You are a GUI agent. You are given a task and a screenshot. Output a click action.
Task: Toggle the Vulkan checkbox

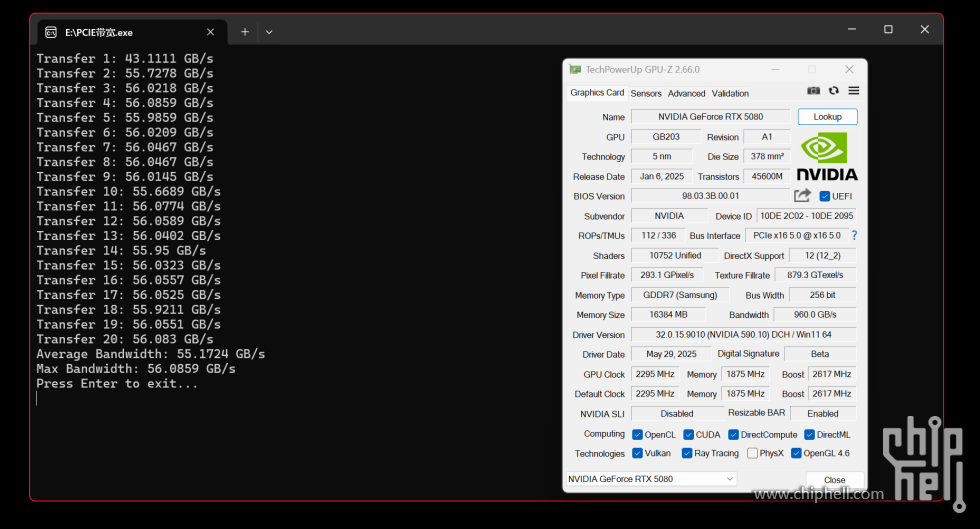(638, 453)
